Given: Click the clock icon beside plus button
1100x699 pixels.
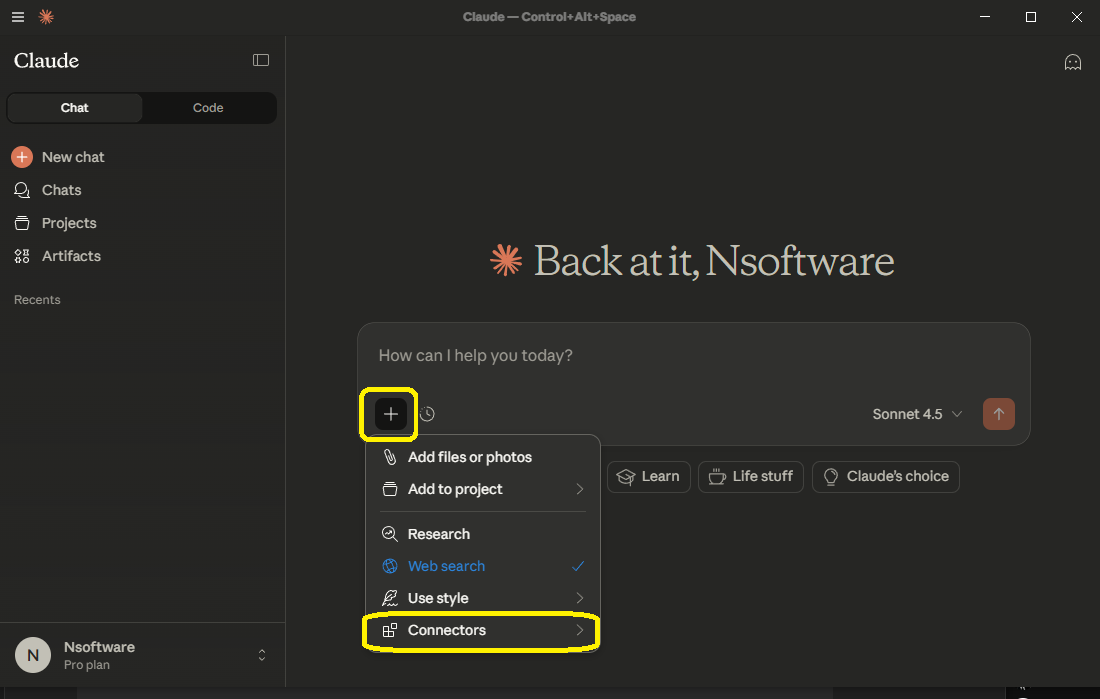Looking at the screenshot, I should 427,414.
